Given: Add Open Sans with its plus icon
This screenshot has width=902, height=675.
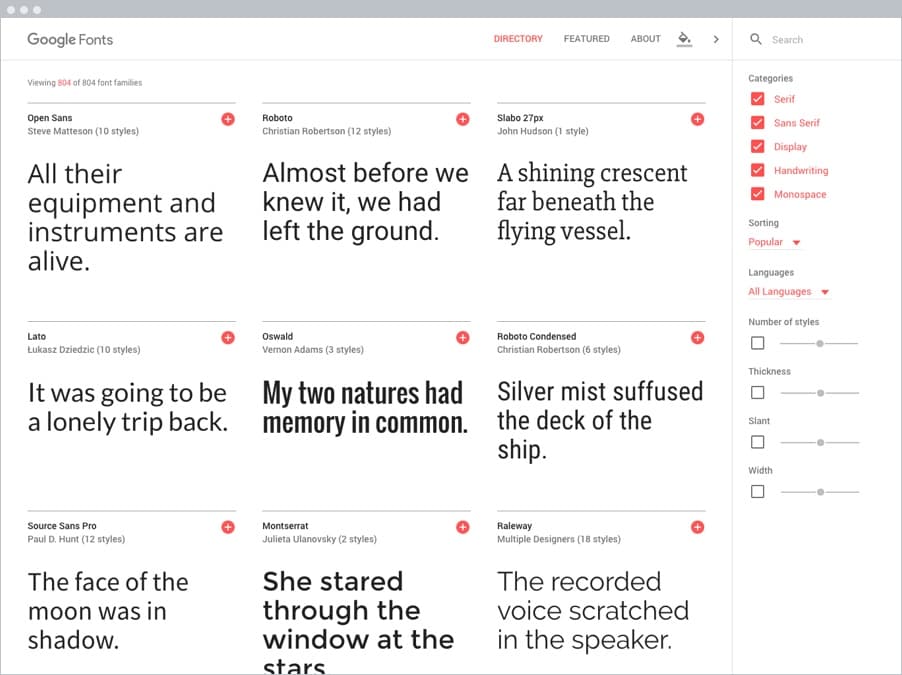Looking at the screenshot, I should 228,119.
